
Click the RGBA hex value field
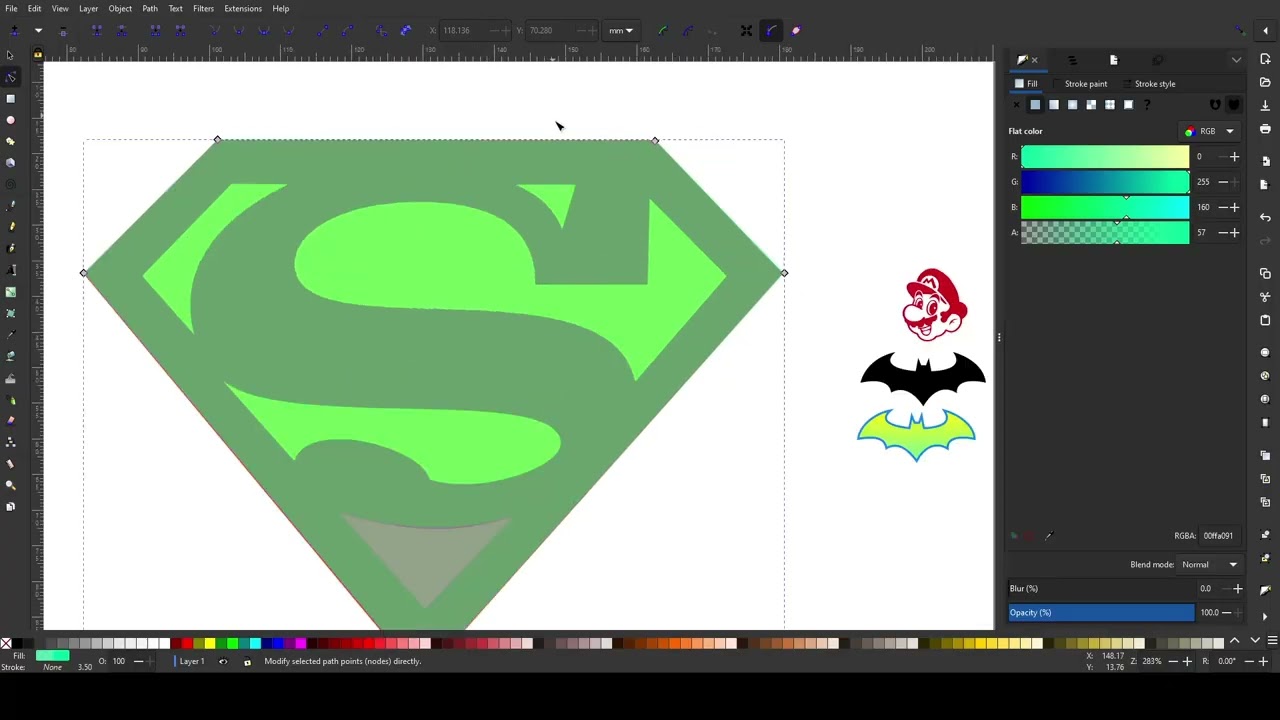pyautogui.click(x=1221, y=536)
